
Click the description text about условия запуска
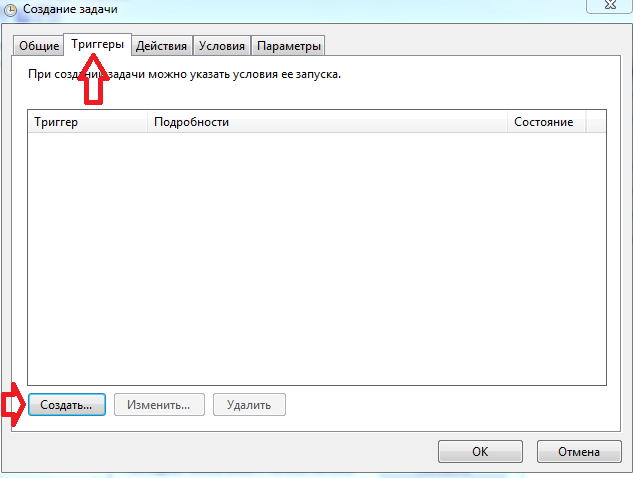point(184,74)
